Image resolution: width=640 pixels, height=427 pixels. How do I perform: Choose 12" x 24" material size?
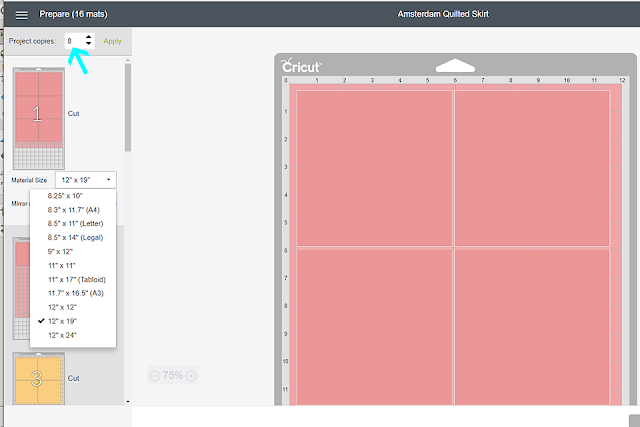(x=62, y=335)
